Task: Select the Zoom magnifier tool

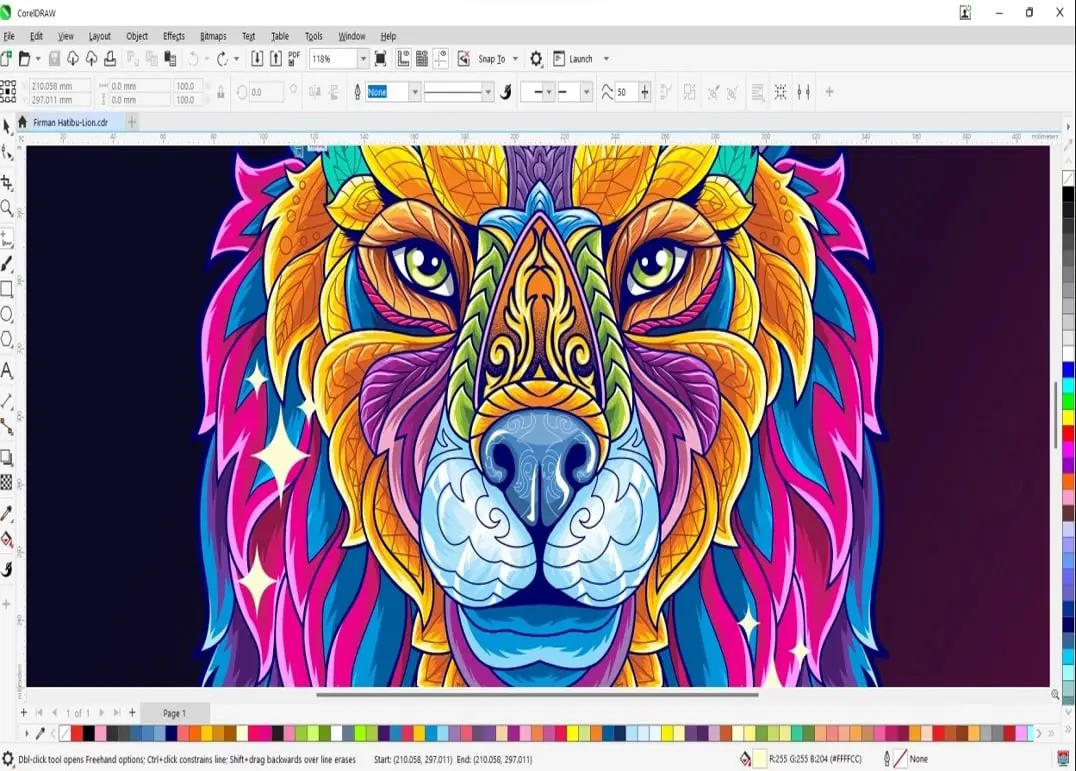Action: tap(7, 208)
